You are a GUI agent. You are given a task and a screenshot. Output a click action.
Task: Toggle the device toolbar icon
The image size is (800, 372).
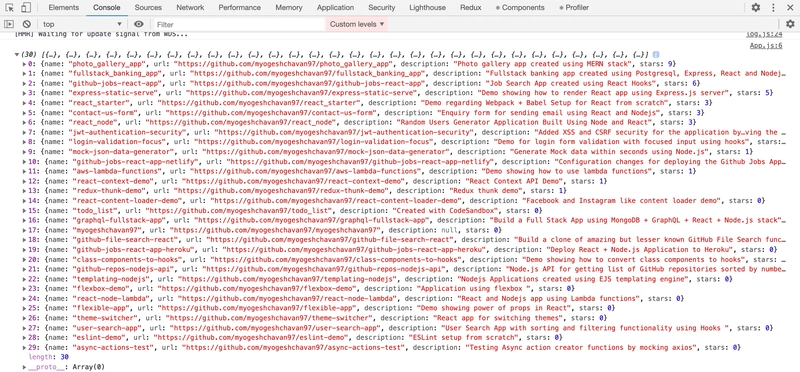click(x=26, y=8)
